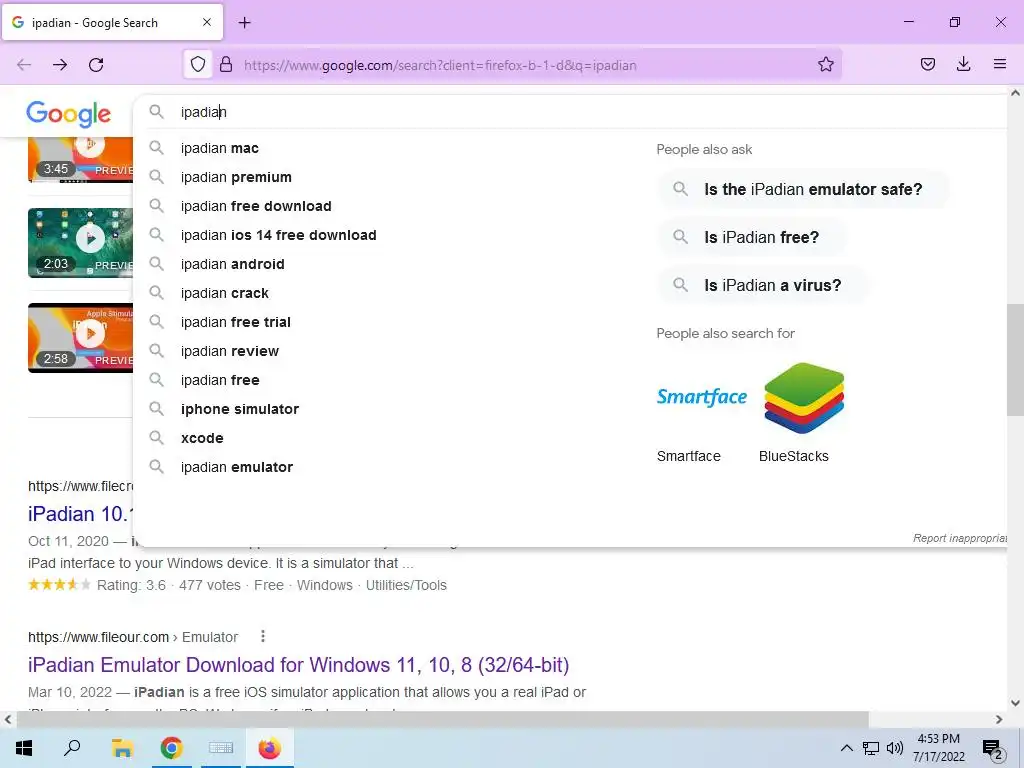Choose suggestion ipadian crack
The image size is (1024, 768).
coord(225,293)
